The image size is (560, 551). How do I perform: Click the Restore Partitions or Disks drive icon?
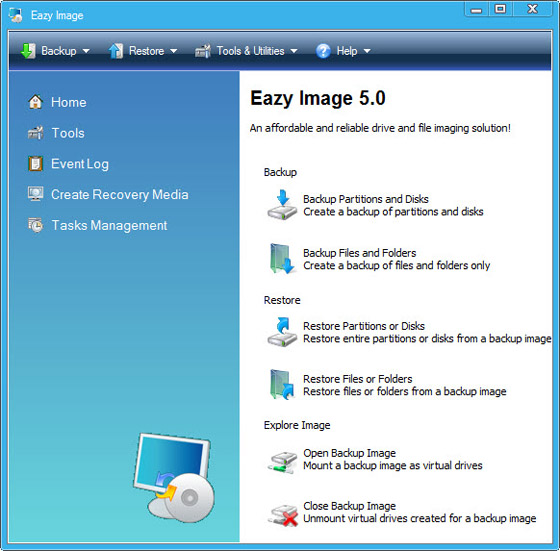coord(282,332)
